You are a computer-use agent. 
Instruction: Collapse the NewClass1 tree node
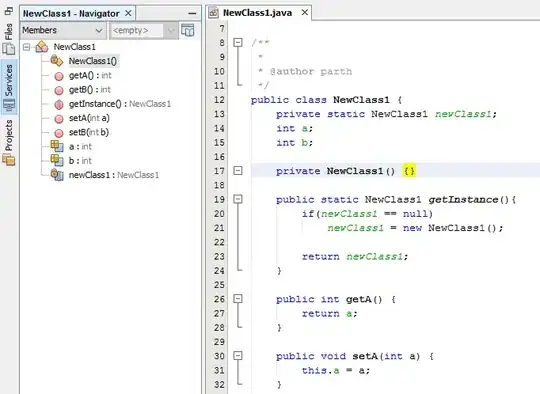(27, 47)
